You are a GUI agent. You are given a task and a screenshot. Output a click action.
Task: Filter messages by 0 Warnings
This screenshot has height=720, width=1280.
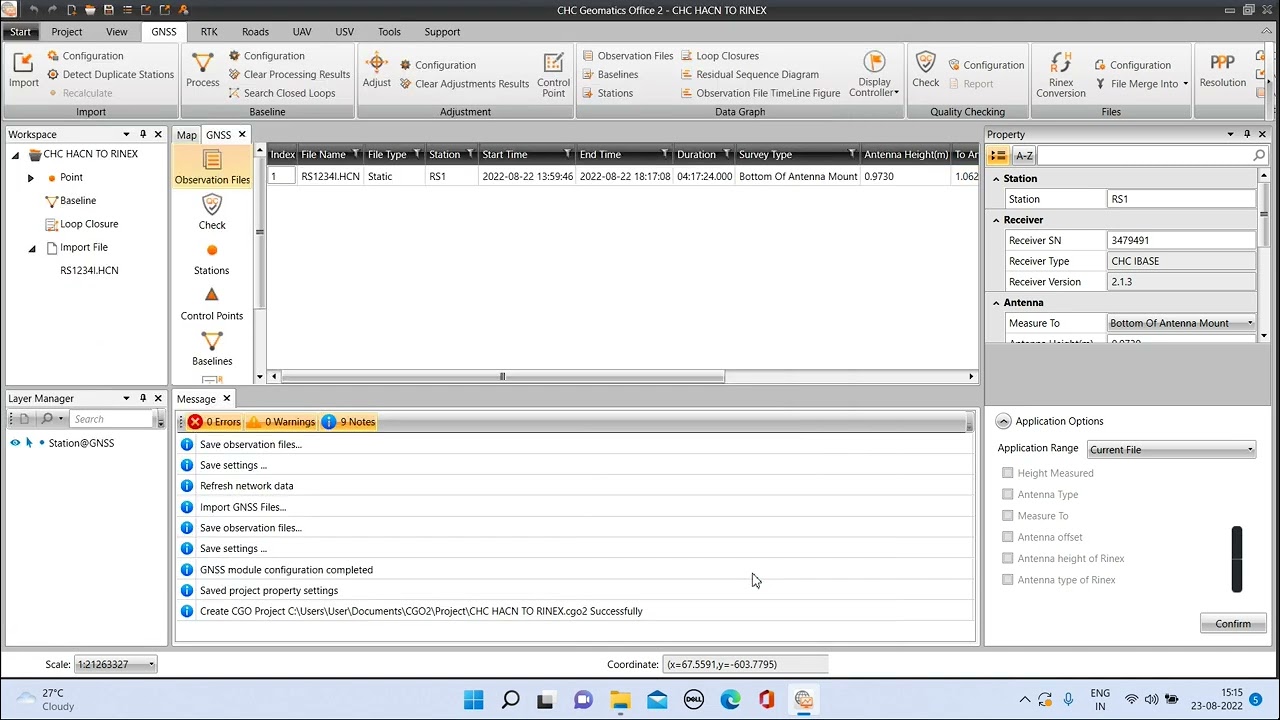[281, 422]
